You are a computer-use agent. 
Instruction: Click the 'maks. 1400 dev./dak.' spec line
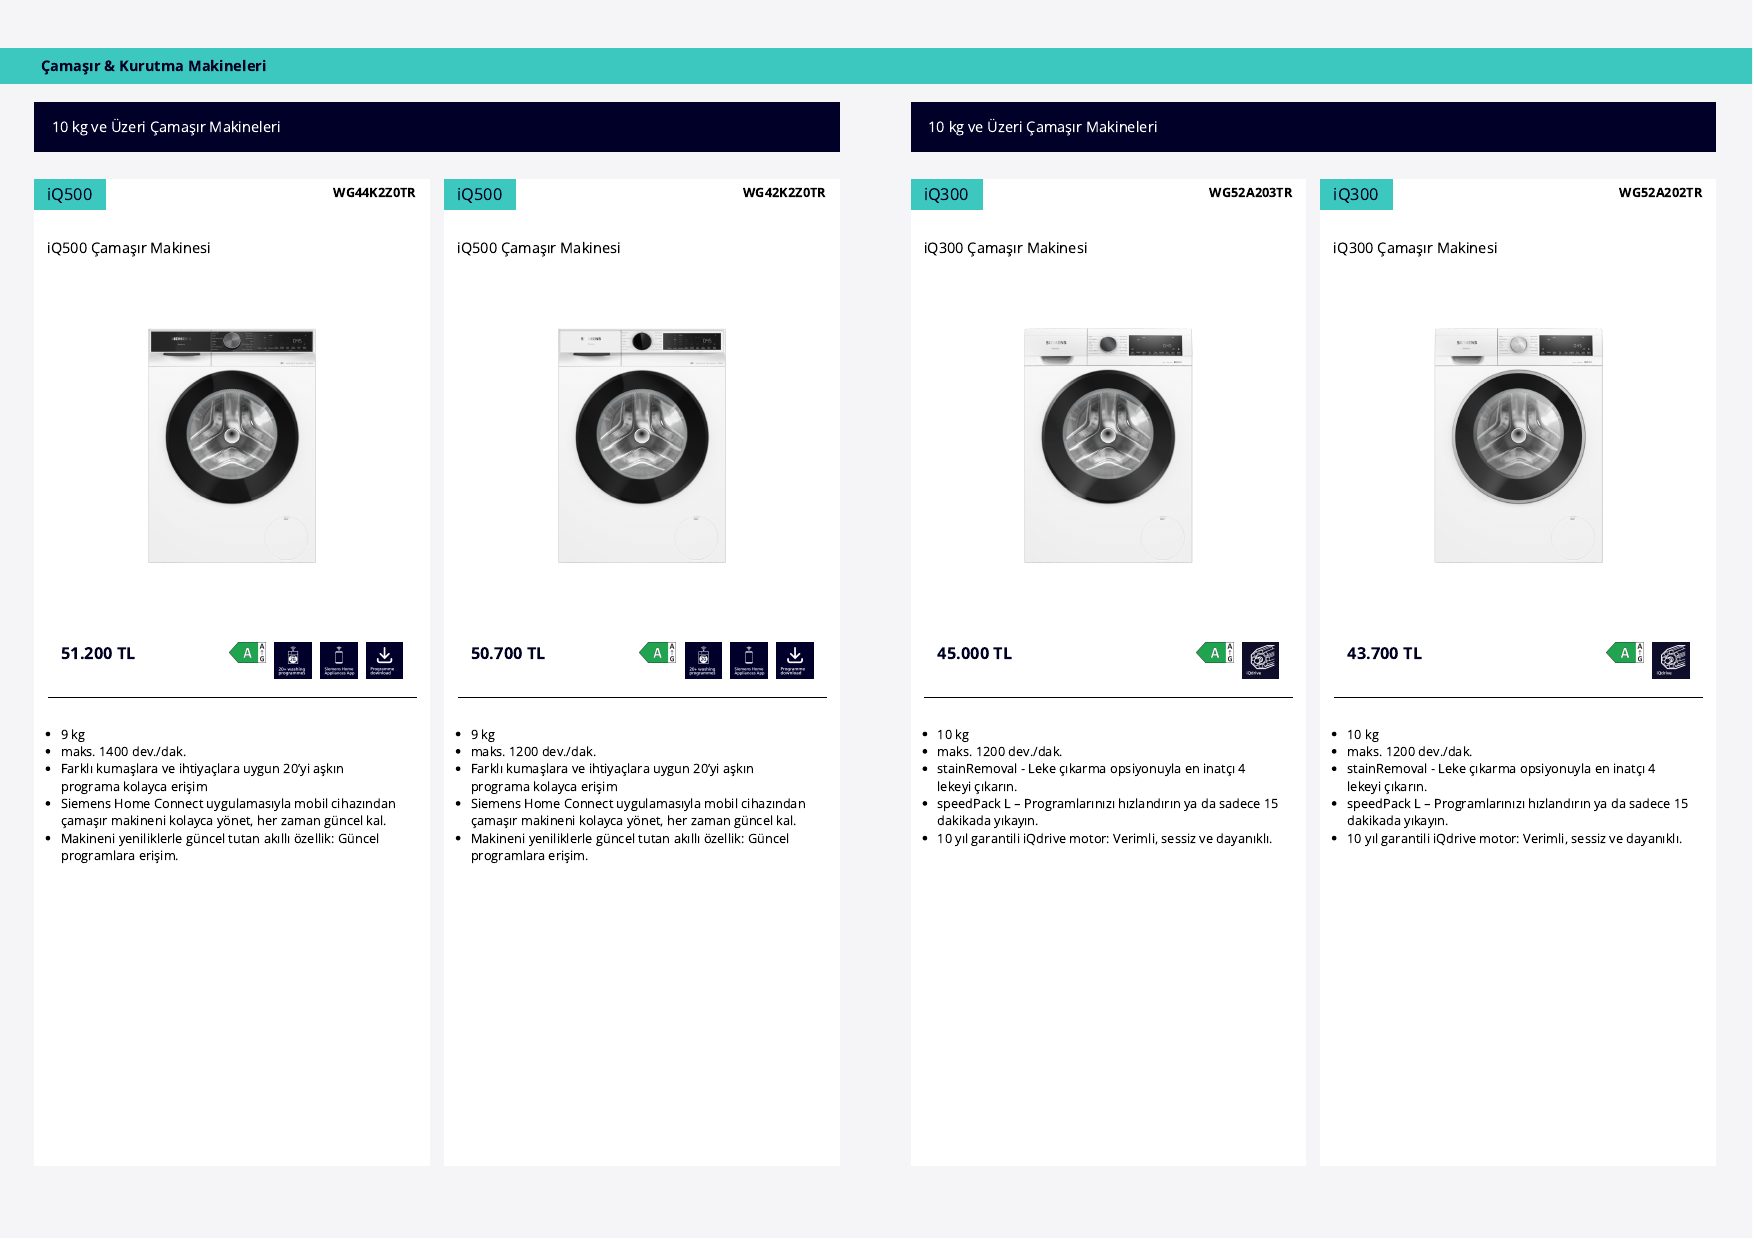tap(123, 752)
